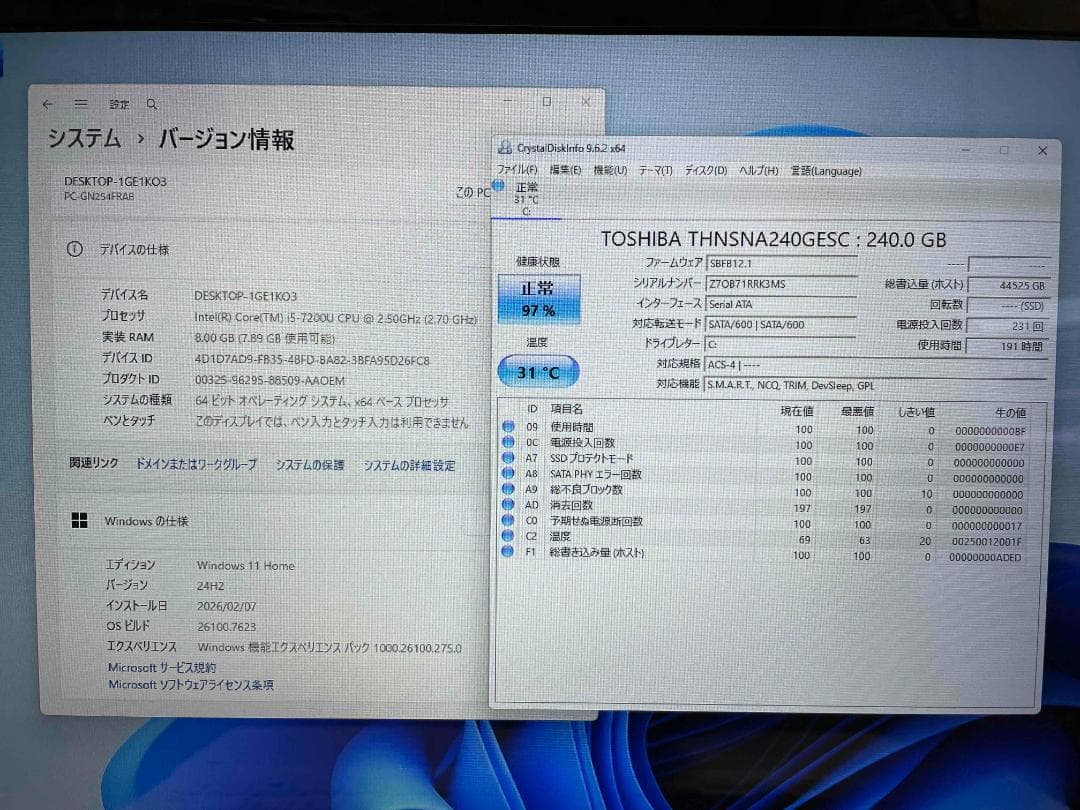
Task: Click the back arrow in Settings
Action: tap(48, 103)
